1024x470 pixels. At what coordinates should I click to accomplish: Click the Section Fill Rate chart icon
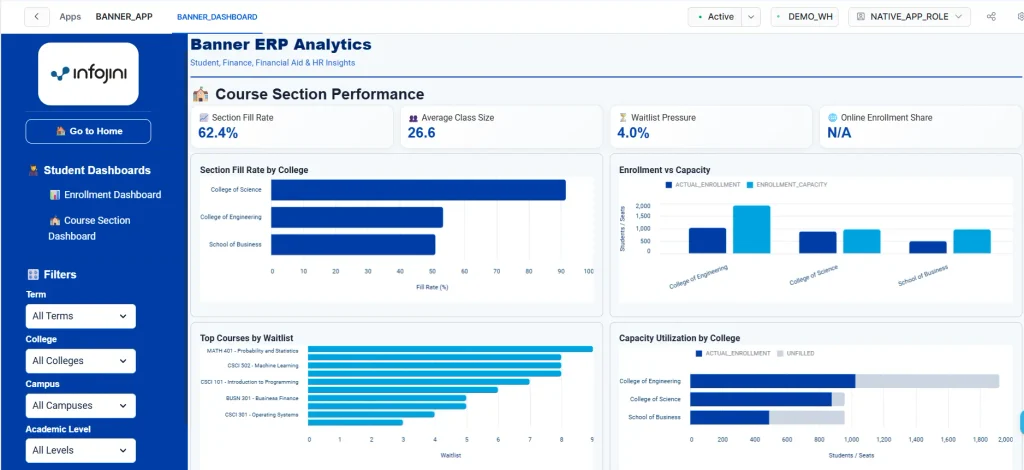pos(204,118)
